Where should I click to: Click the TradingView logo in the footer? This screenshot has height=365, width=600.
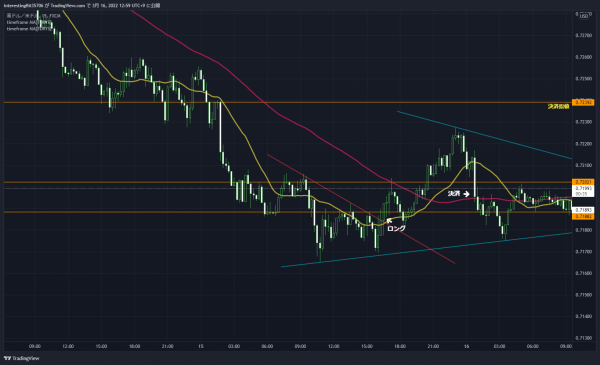22,358
